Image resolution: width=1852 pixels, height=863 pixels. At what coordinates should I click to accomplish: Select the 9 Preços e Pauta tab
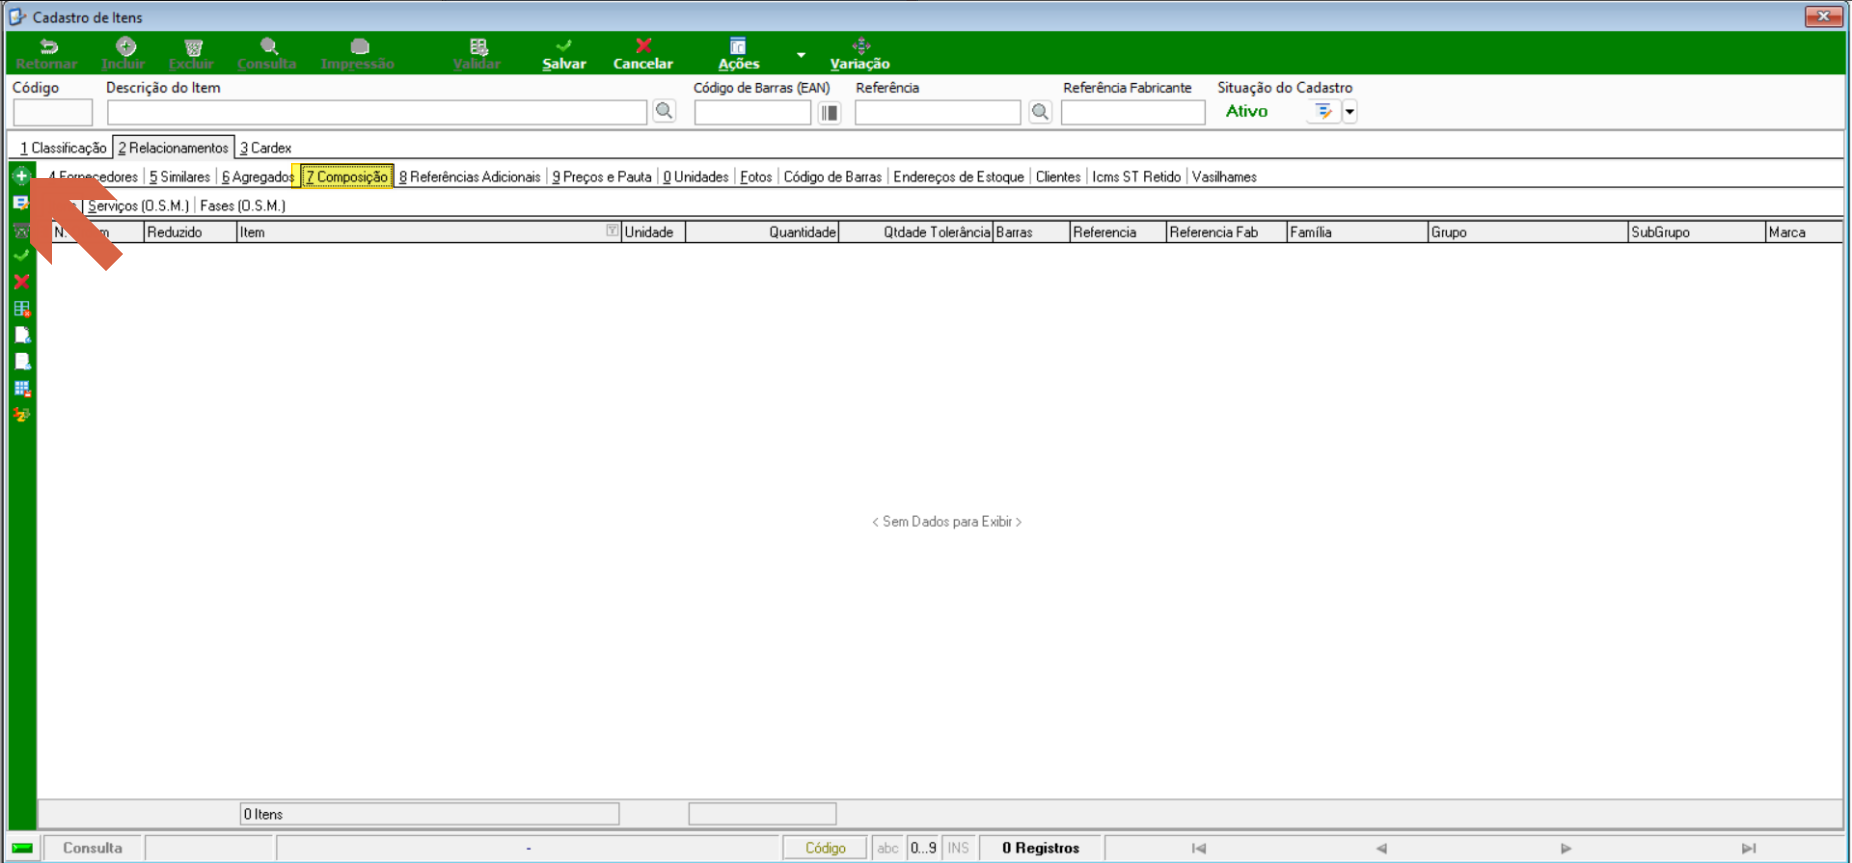(x=602, y=177)
